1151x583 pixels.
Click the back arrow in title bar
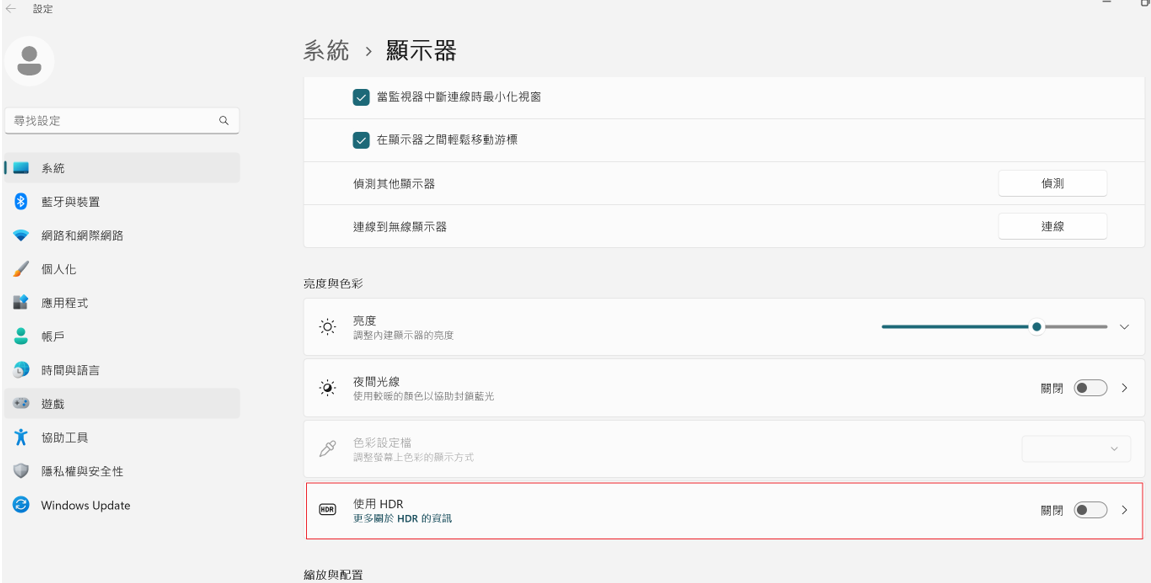click(x=11, y=9)
